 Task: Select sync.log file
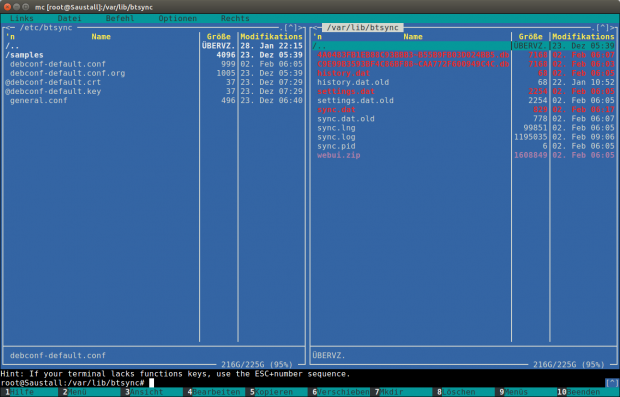(463, 137)
